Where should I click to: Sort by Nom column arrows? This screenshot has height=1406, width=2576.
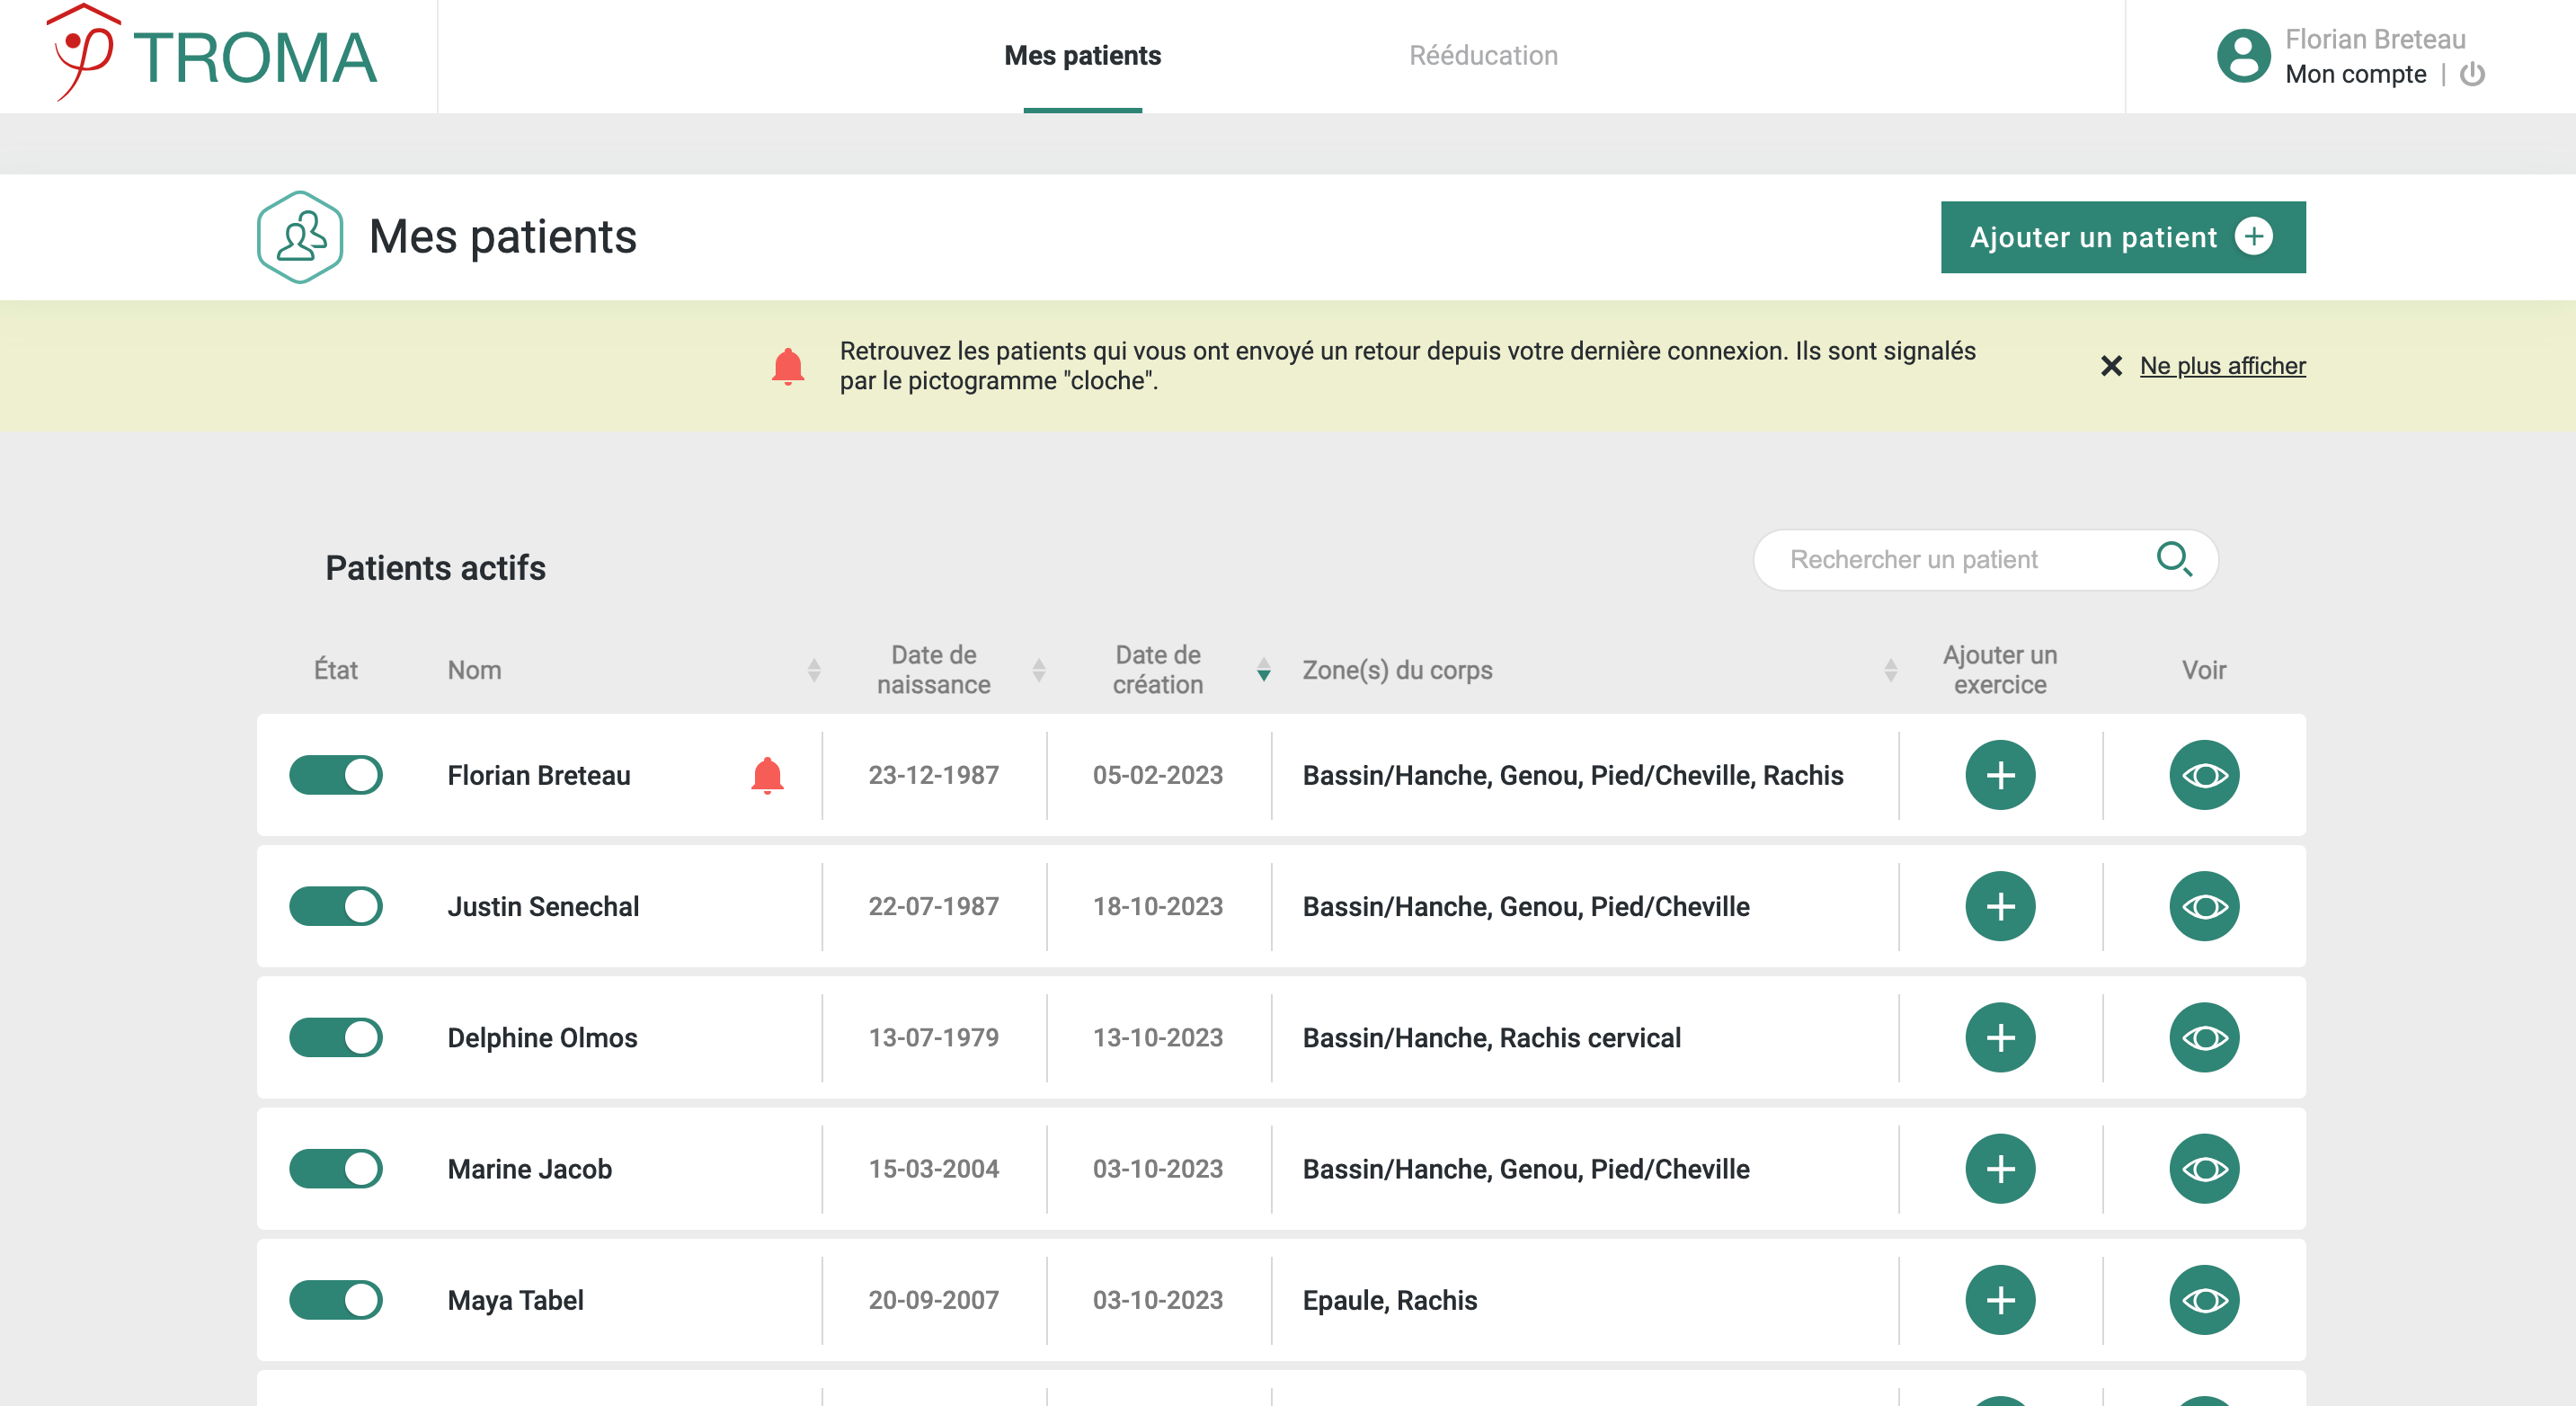[x=814, y=670]
